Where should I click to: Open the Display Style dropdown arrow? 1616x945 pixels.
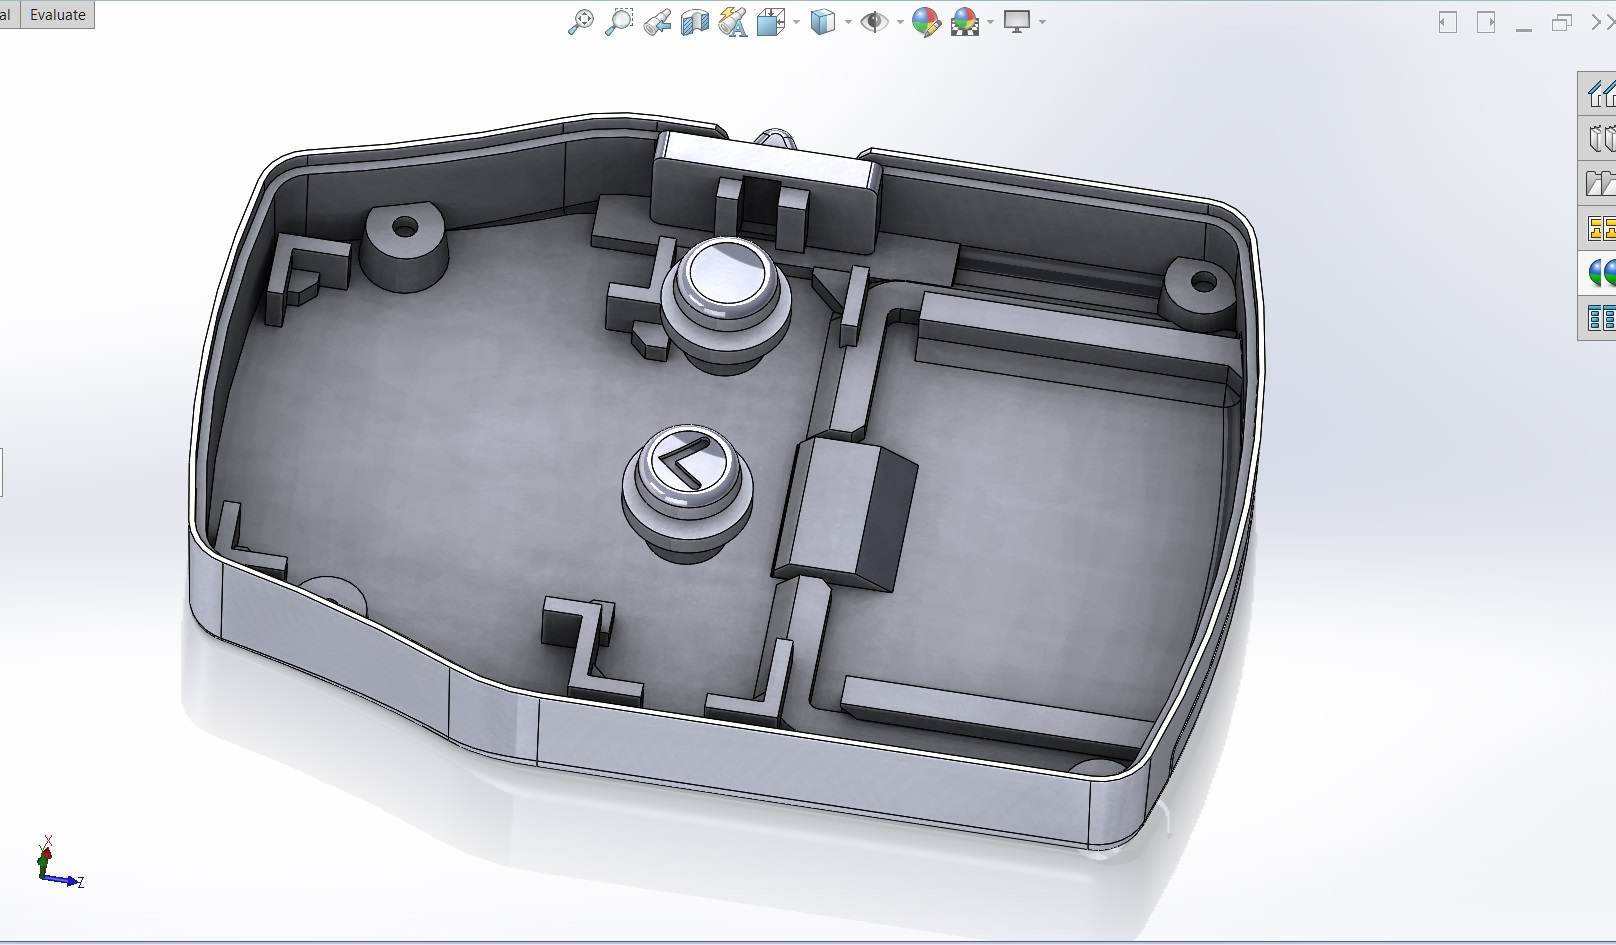pos(848,22)
